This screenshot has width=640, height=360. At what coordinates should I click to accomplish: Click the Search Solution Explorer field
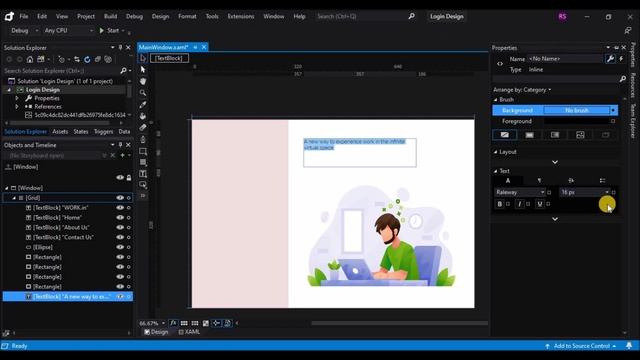(61, 71)
